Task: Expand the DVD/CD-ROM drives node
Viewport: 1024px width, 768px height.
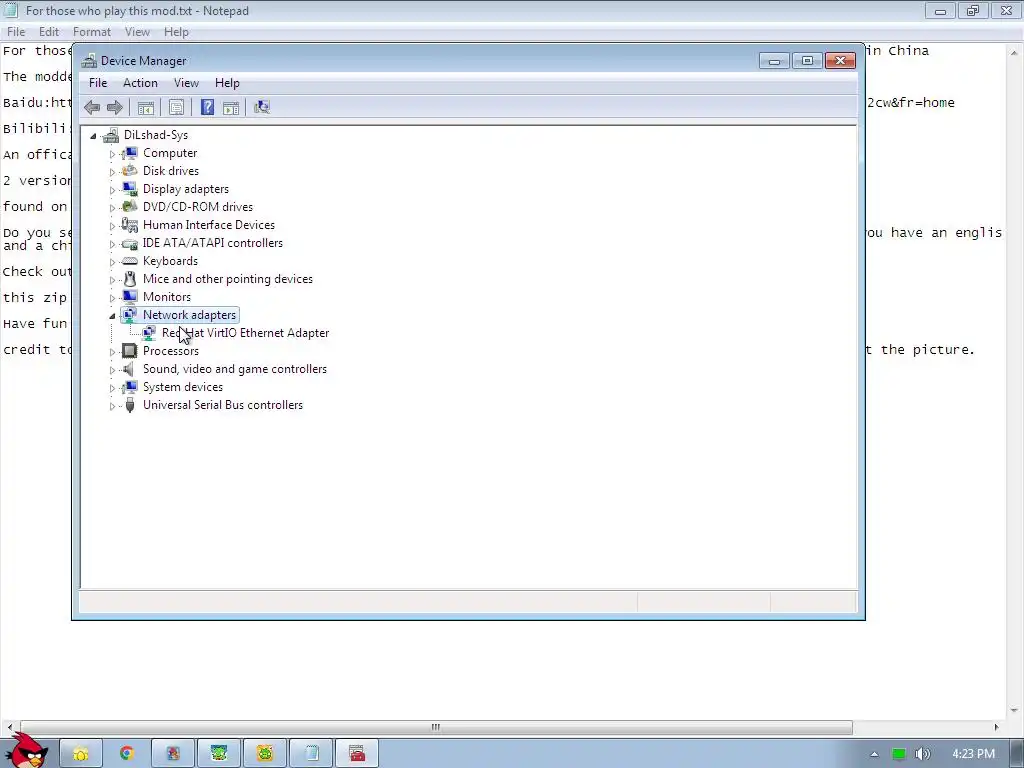Action: click(112, 208)
